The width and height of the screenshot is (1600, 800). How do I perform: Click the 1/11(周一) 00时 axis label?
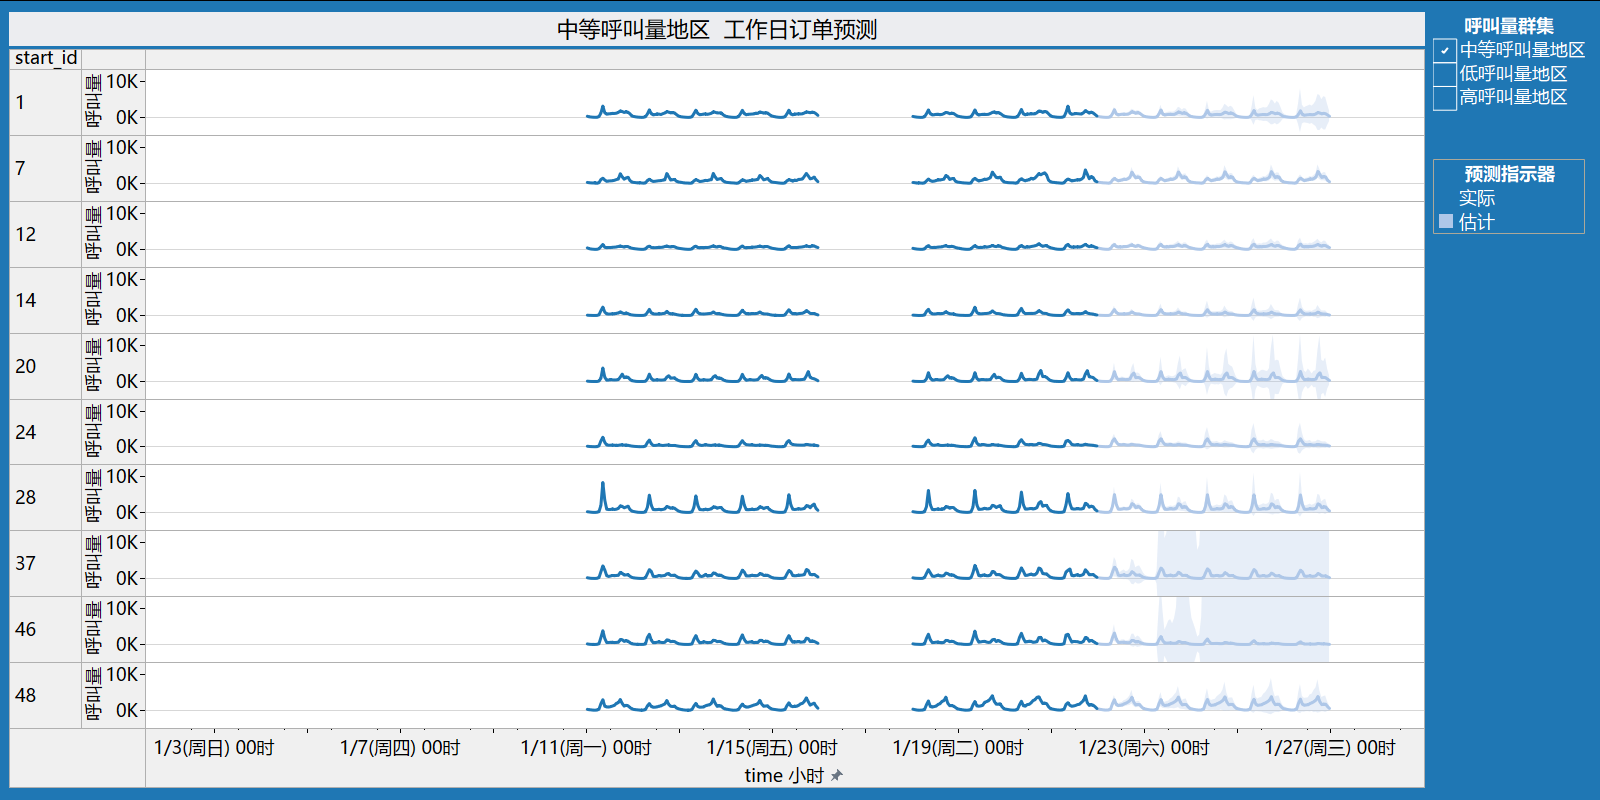coord(586,747)
